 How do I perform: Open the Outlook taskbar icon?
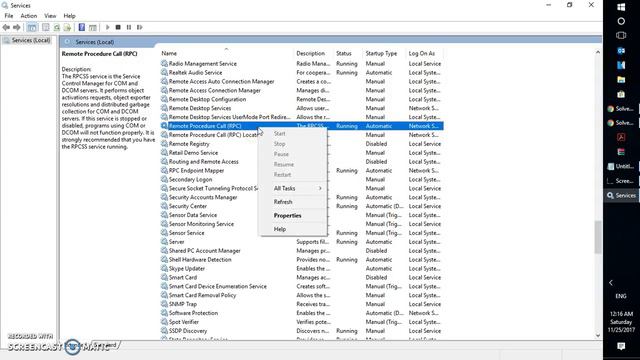(621, 51)
